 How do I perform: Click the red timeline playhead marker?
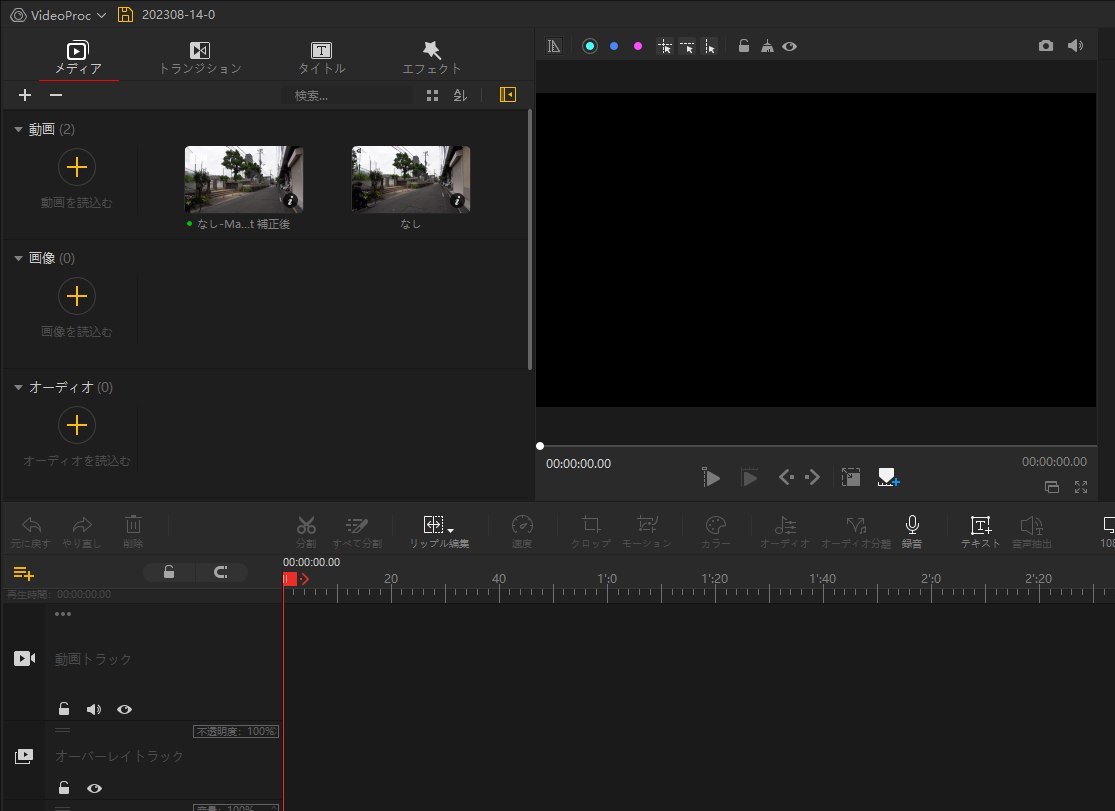click(289, 579)
